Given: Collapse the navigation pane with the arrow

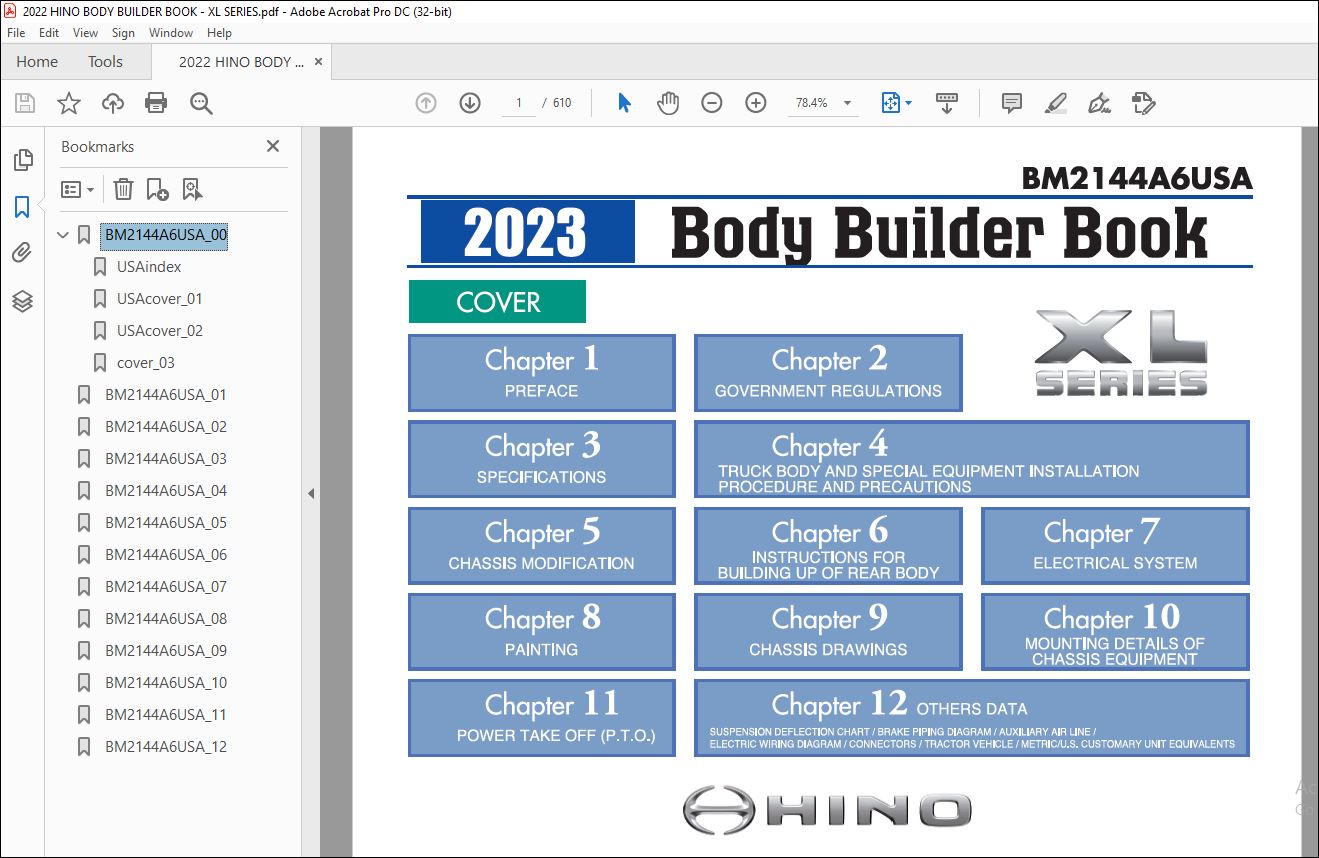Looking at the screenshot, I should pos(310,493).
